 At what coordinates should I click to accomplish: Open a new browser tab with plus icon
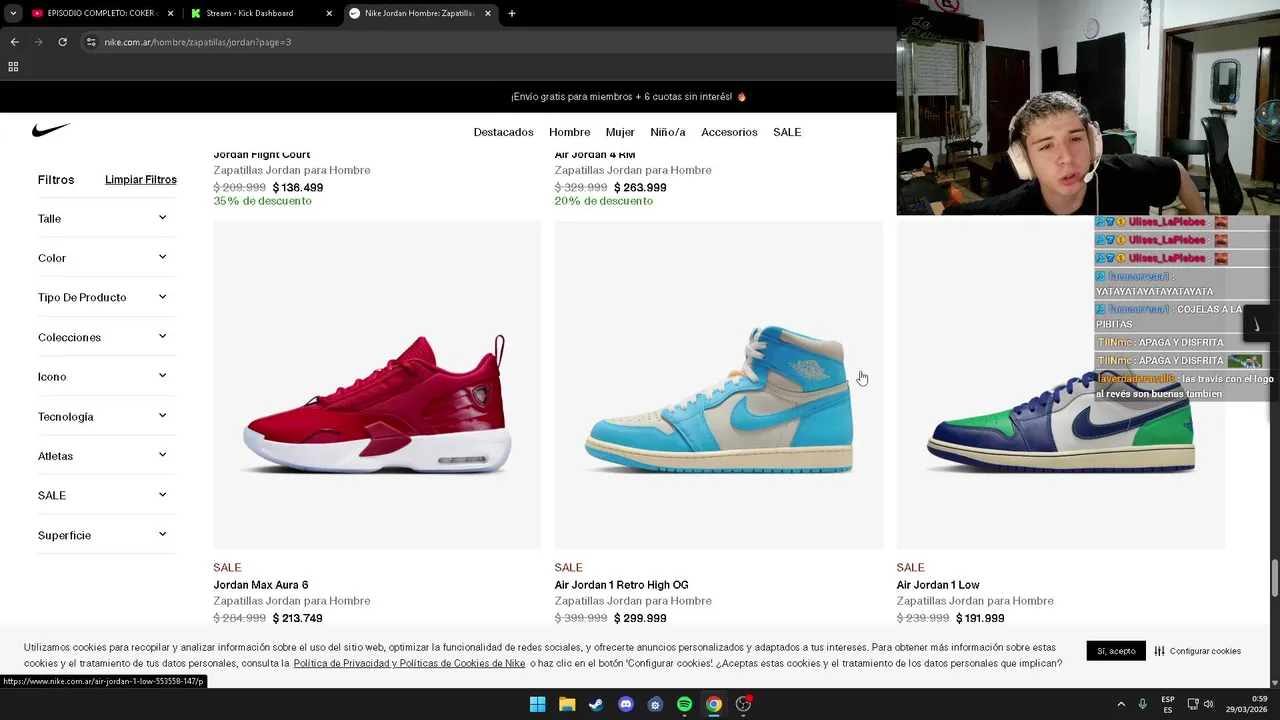(512, 13)
